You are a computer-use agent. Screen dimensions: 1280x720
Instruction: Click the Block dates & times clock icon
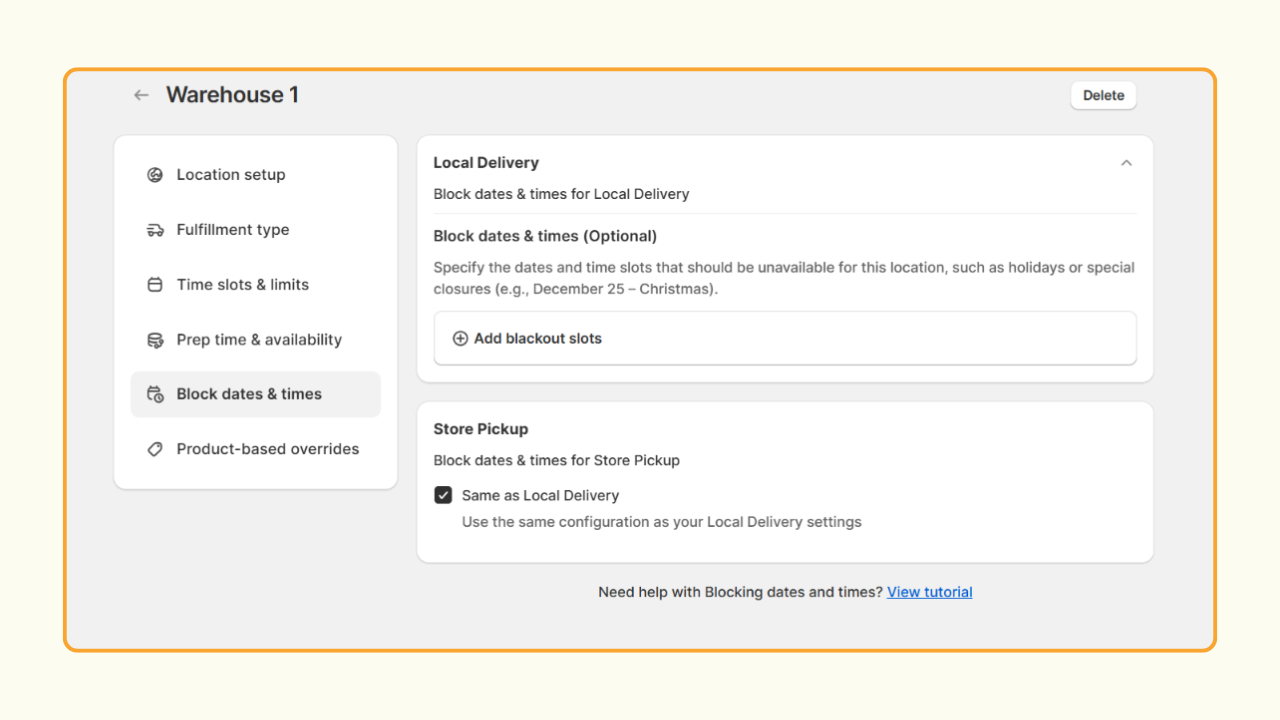[x=155, y=394]
